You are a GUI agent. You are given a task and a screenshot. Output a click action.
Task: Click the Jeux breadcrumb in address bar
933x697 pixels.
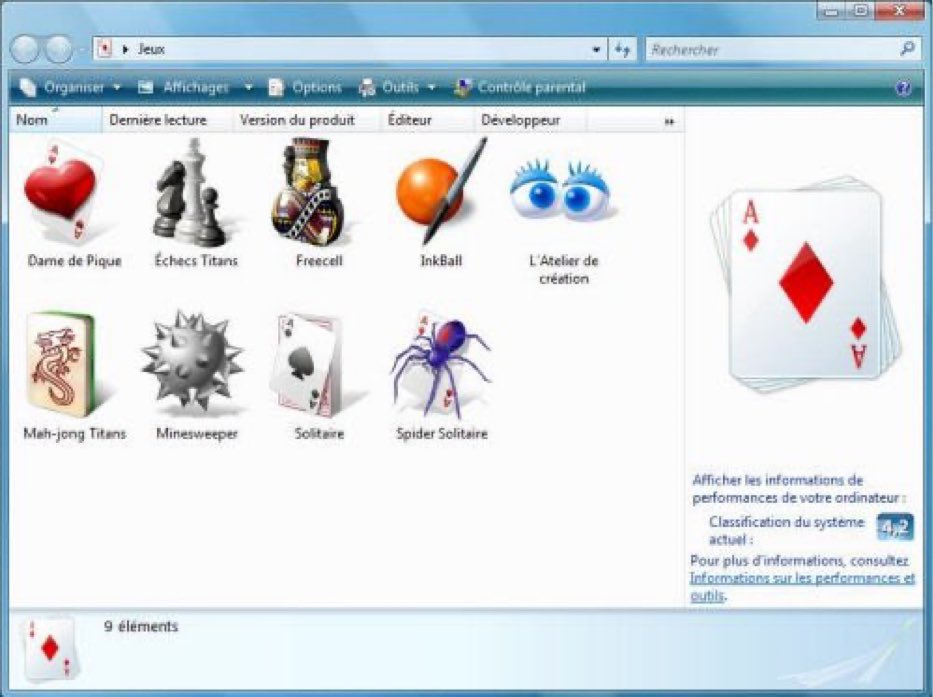click(x=151, y=49)
